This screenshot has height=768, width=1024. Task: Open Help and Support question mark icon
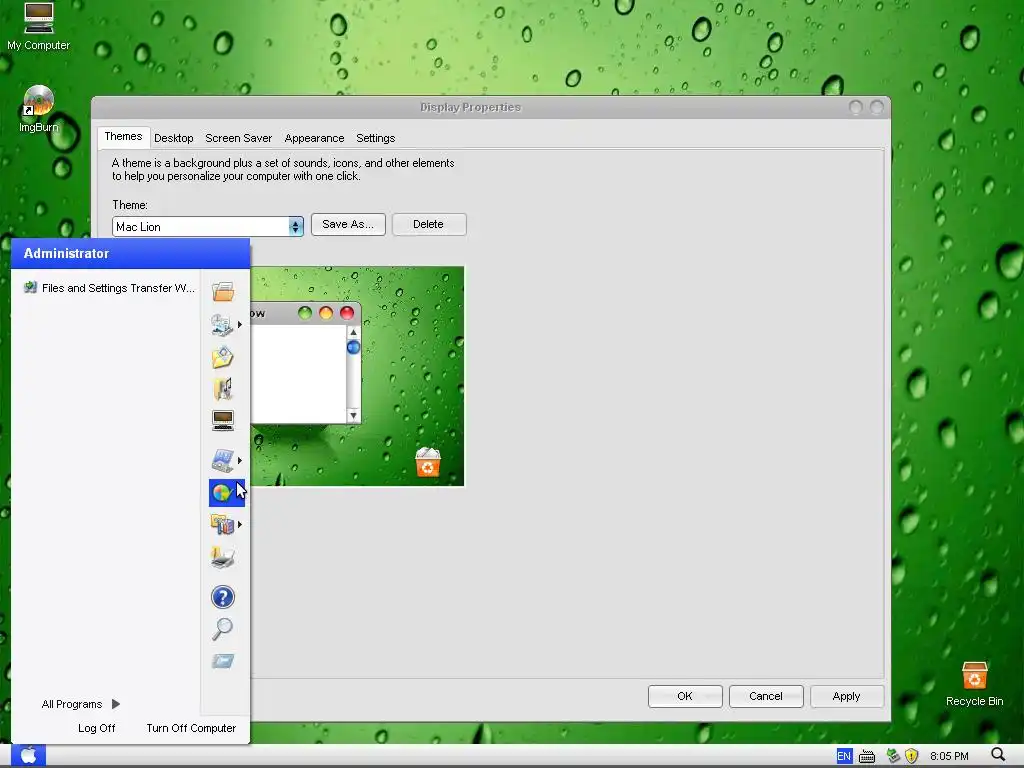click(223, 597)
